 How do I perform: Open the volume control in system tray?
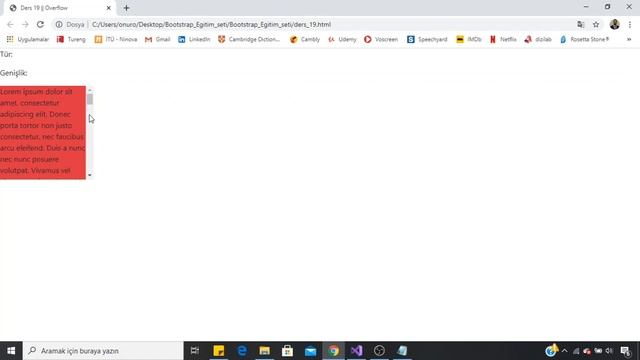609,351
